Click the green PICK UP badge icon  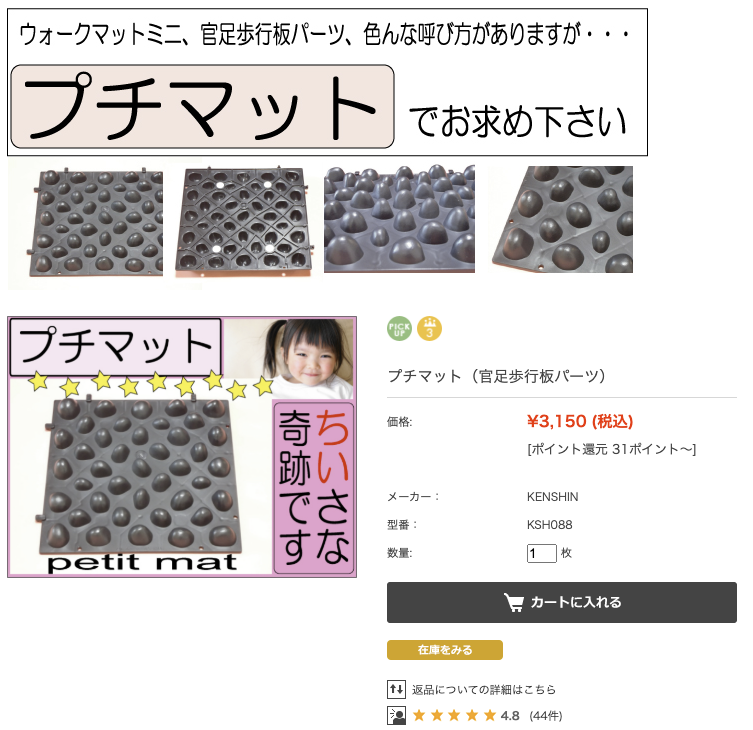click(400, 329)
